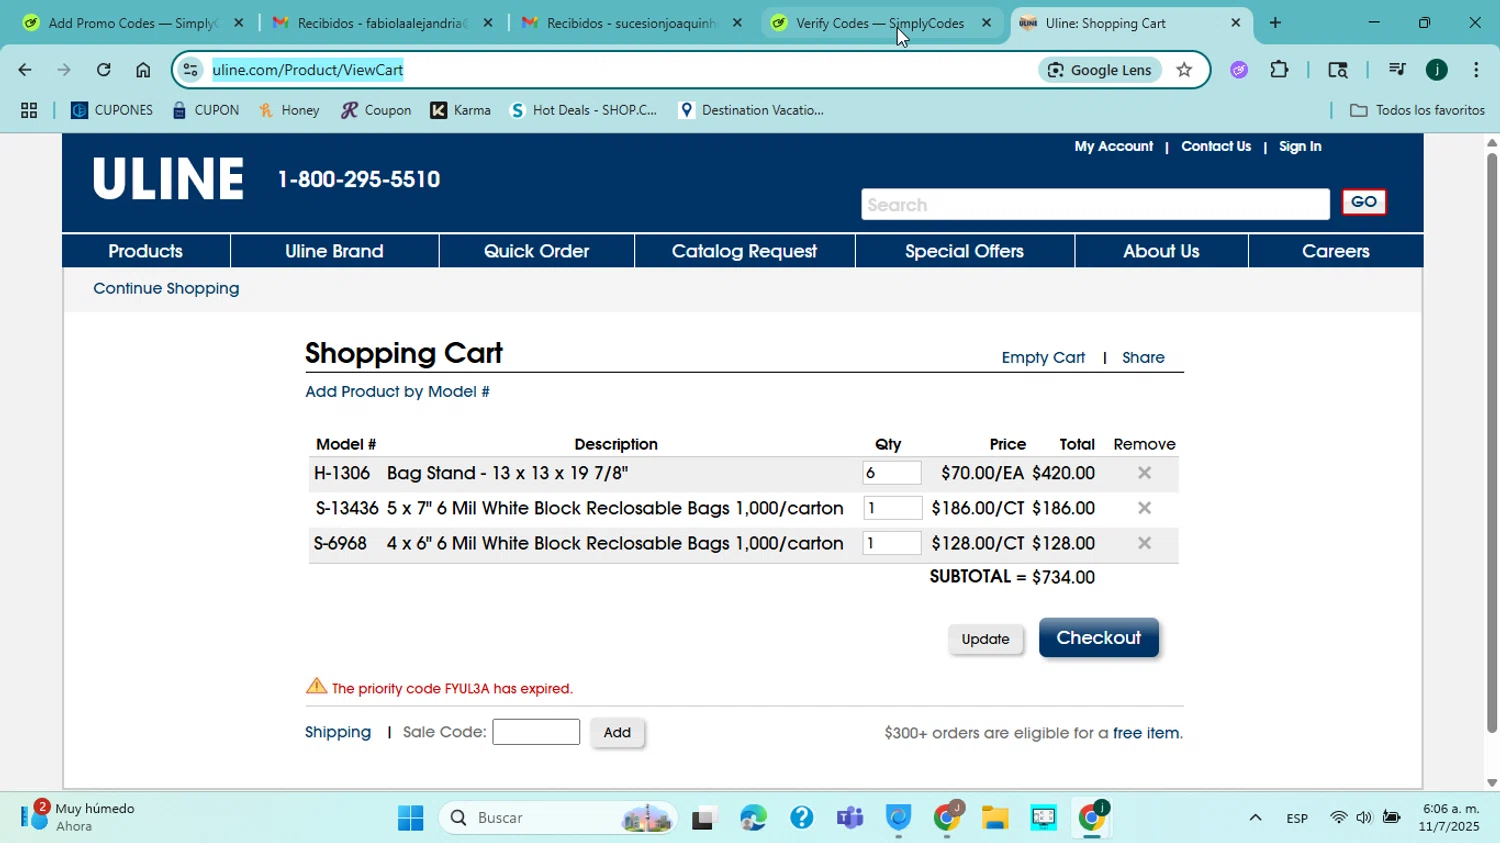Click the page vertical scrollbar
The image size is (1500, 843).
point(1492,445)
